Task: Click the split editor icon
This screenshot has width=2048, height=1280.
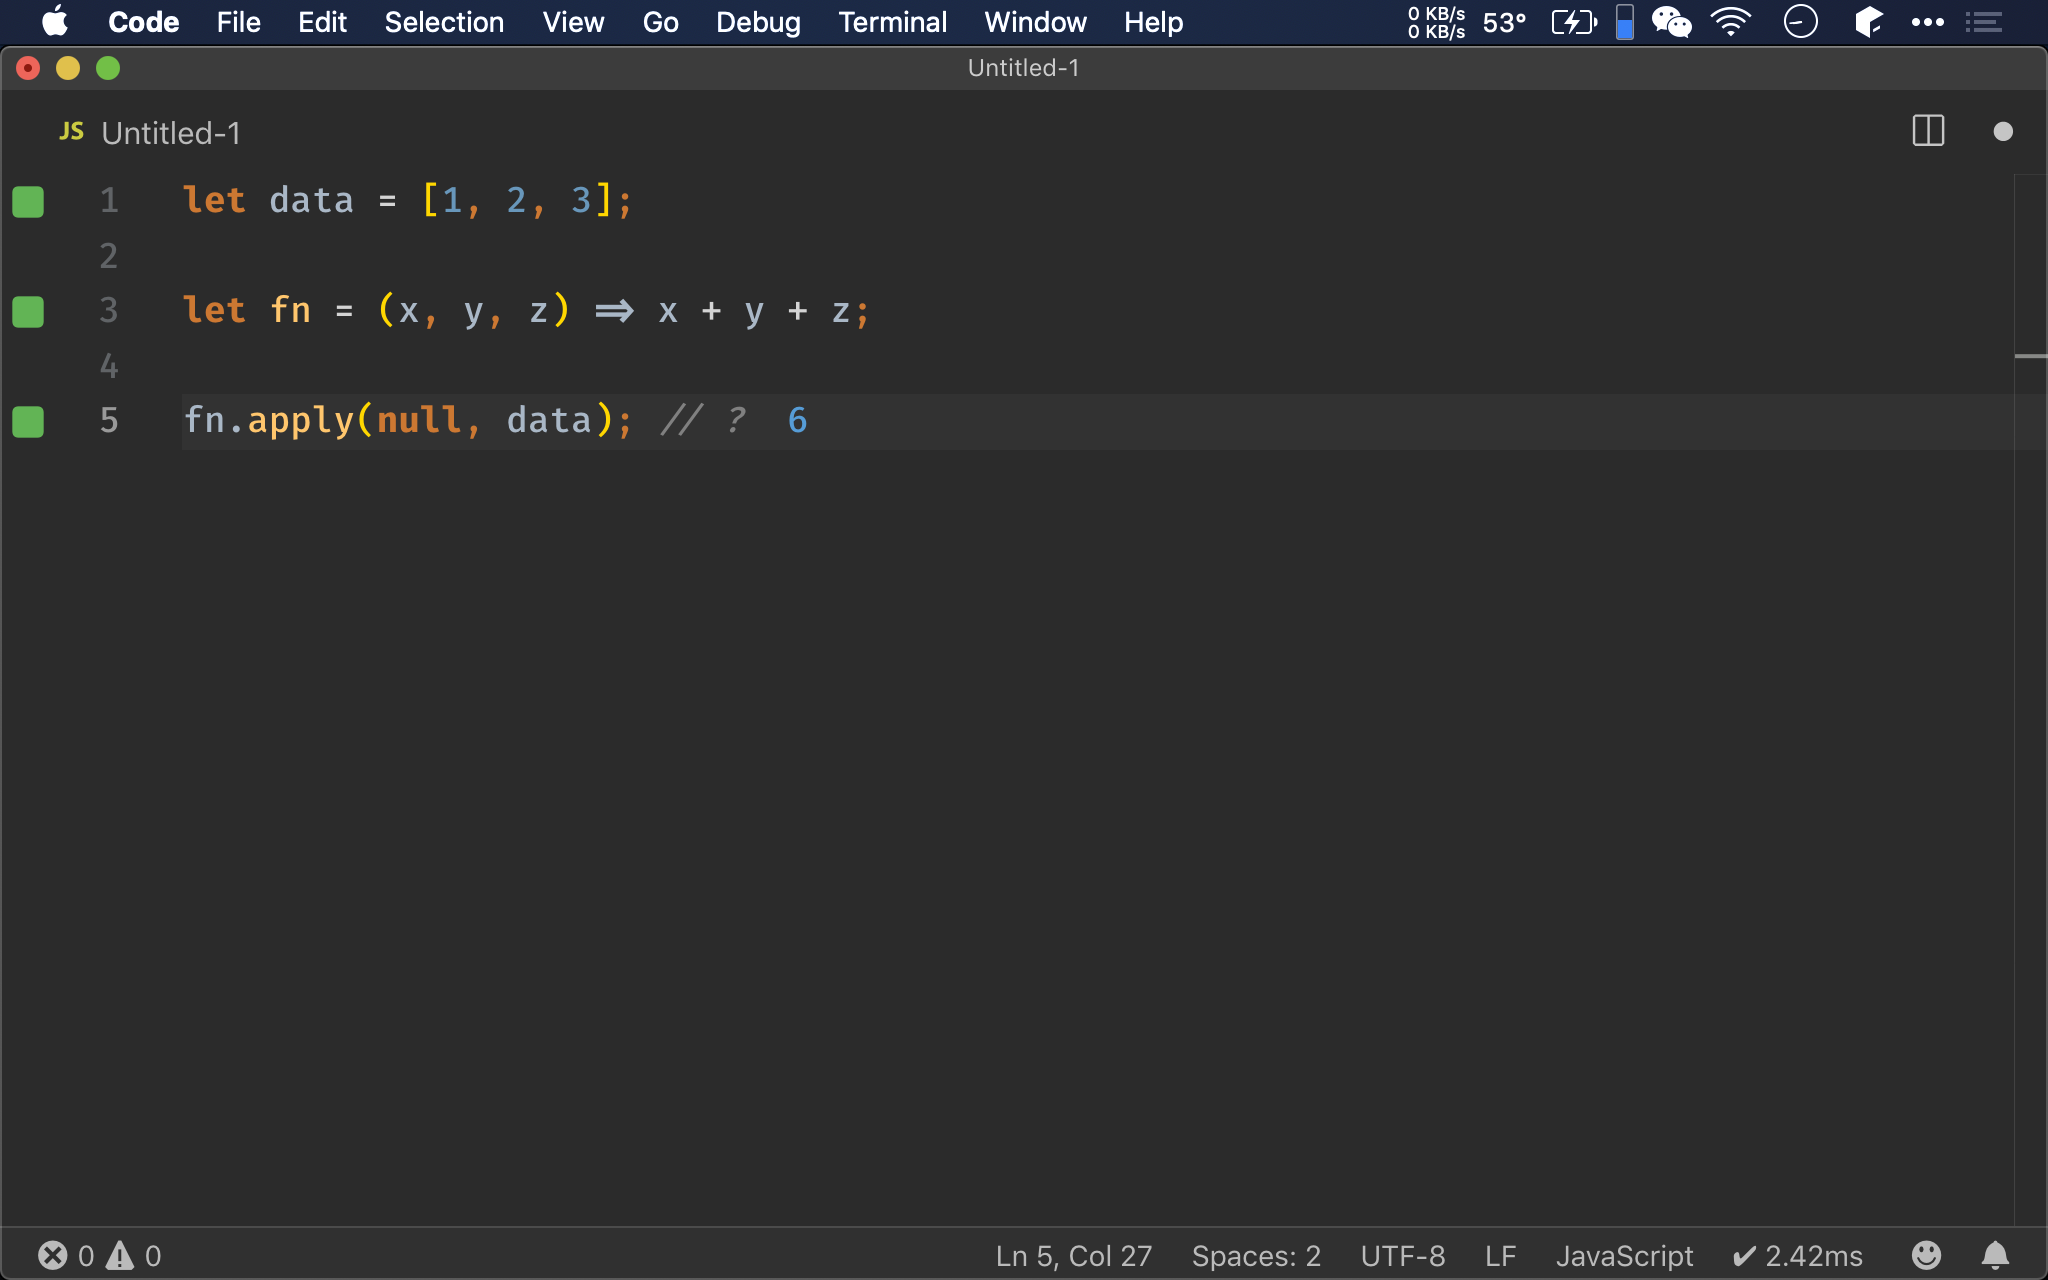Action: point(1929,131)
